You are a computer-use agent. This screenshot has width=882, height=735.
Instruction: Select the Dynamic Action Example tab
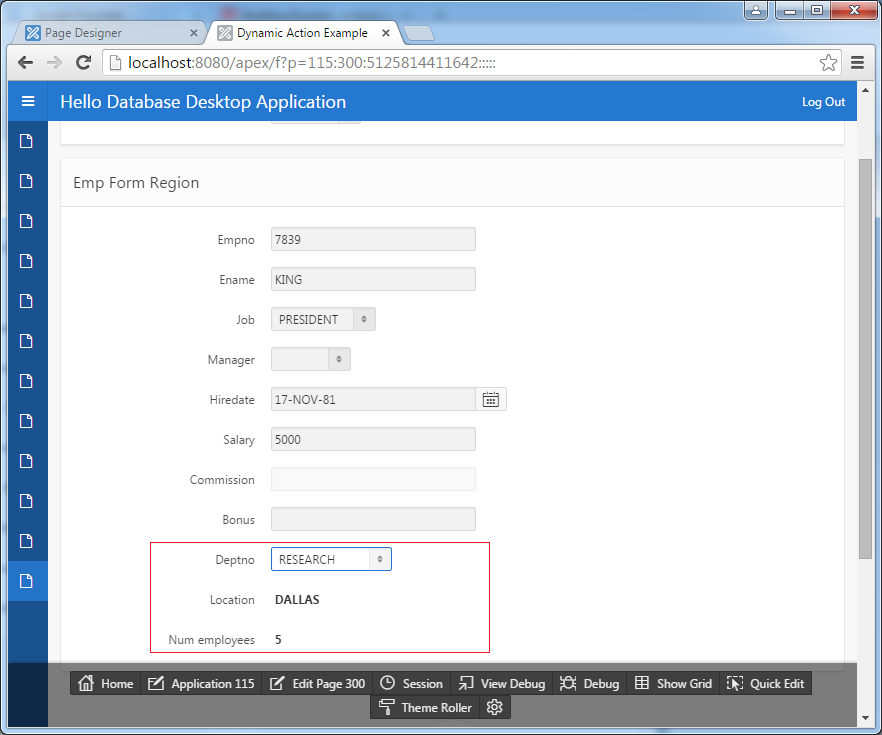coord(302,33)
